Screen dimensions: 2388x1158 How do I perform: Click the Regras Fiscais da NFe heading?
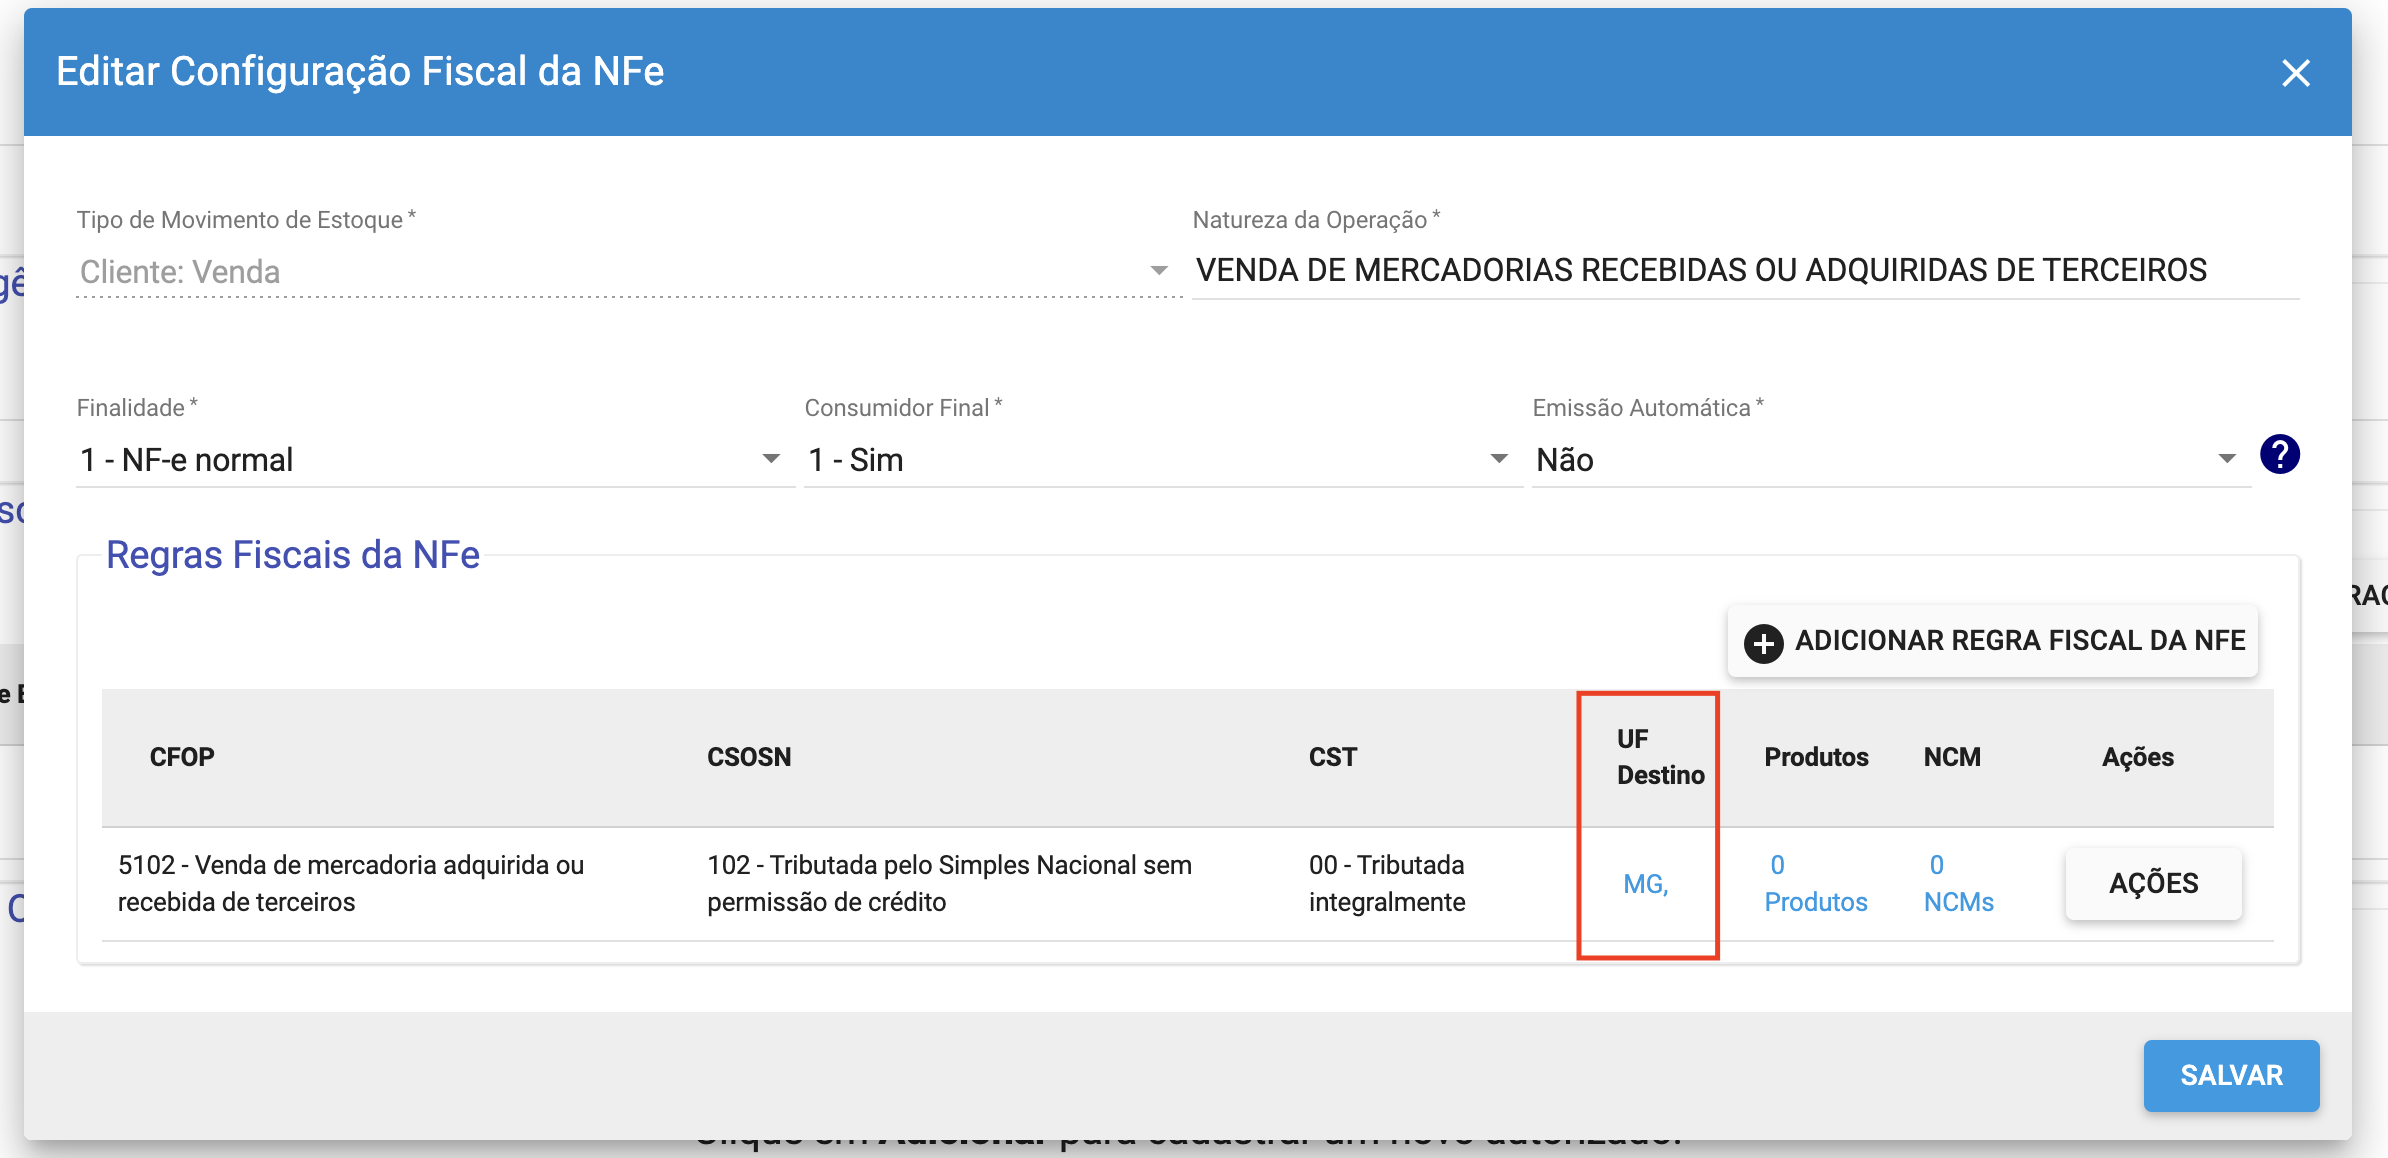pos(293,555)
